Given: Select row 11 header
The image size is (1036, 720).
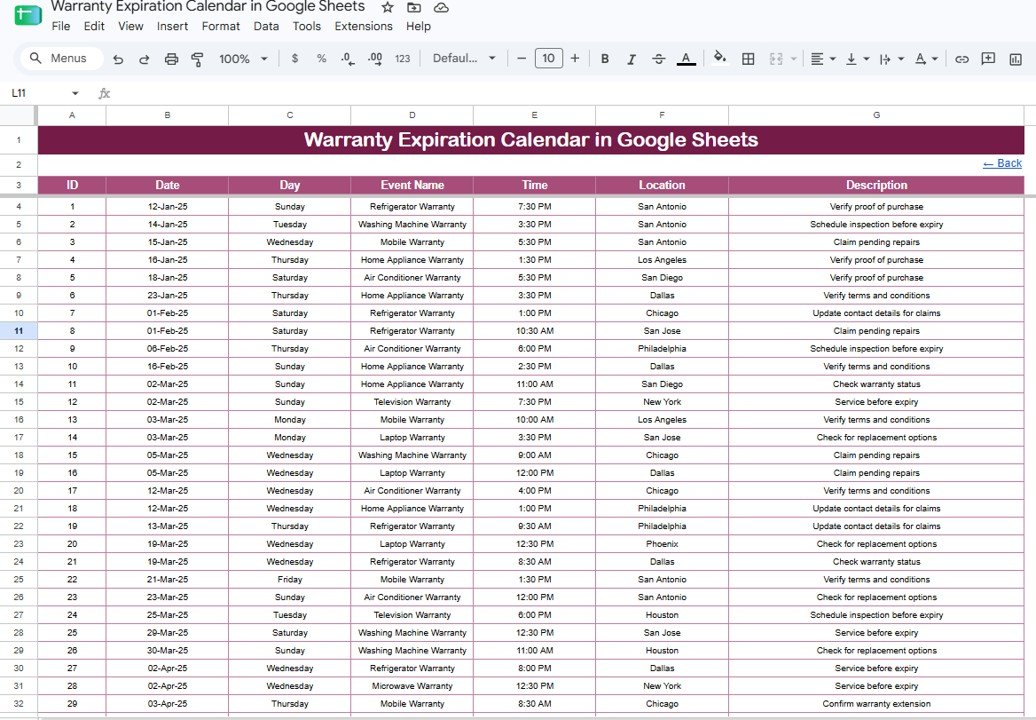Looking at the screenshot, I should pyautogui.click(x=18, y=331).
